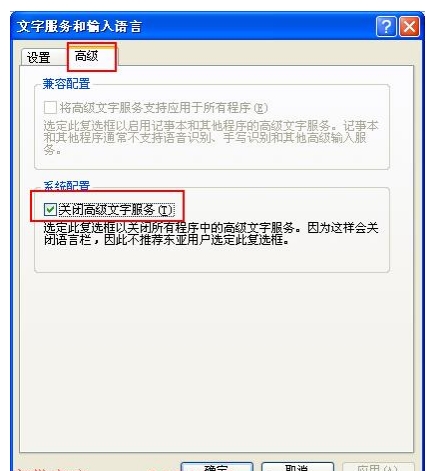This screenshot has width=427, height=471.
Task: Click the question mark help button
Action: coord(386,26)
